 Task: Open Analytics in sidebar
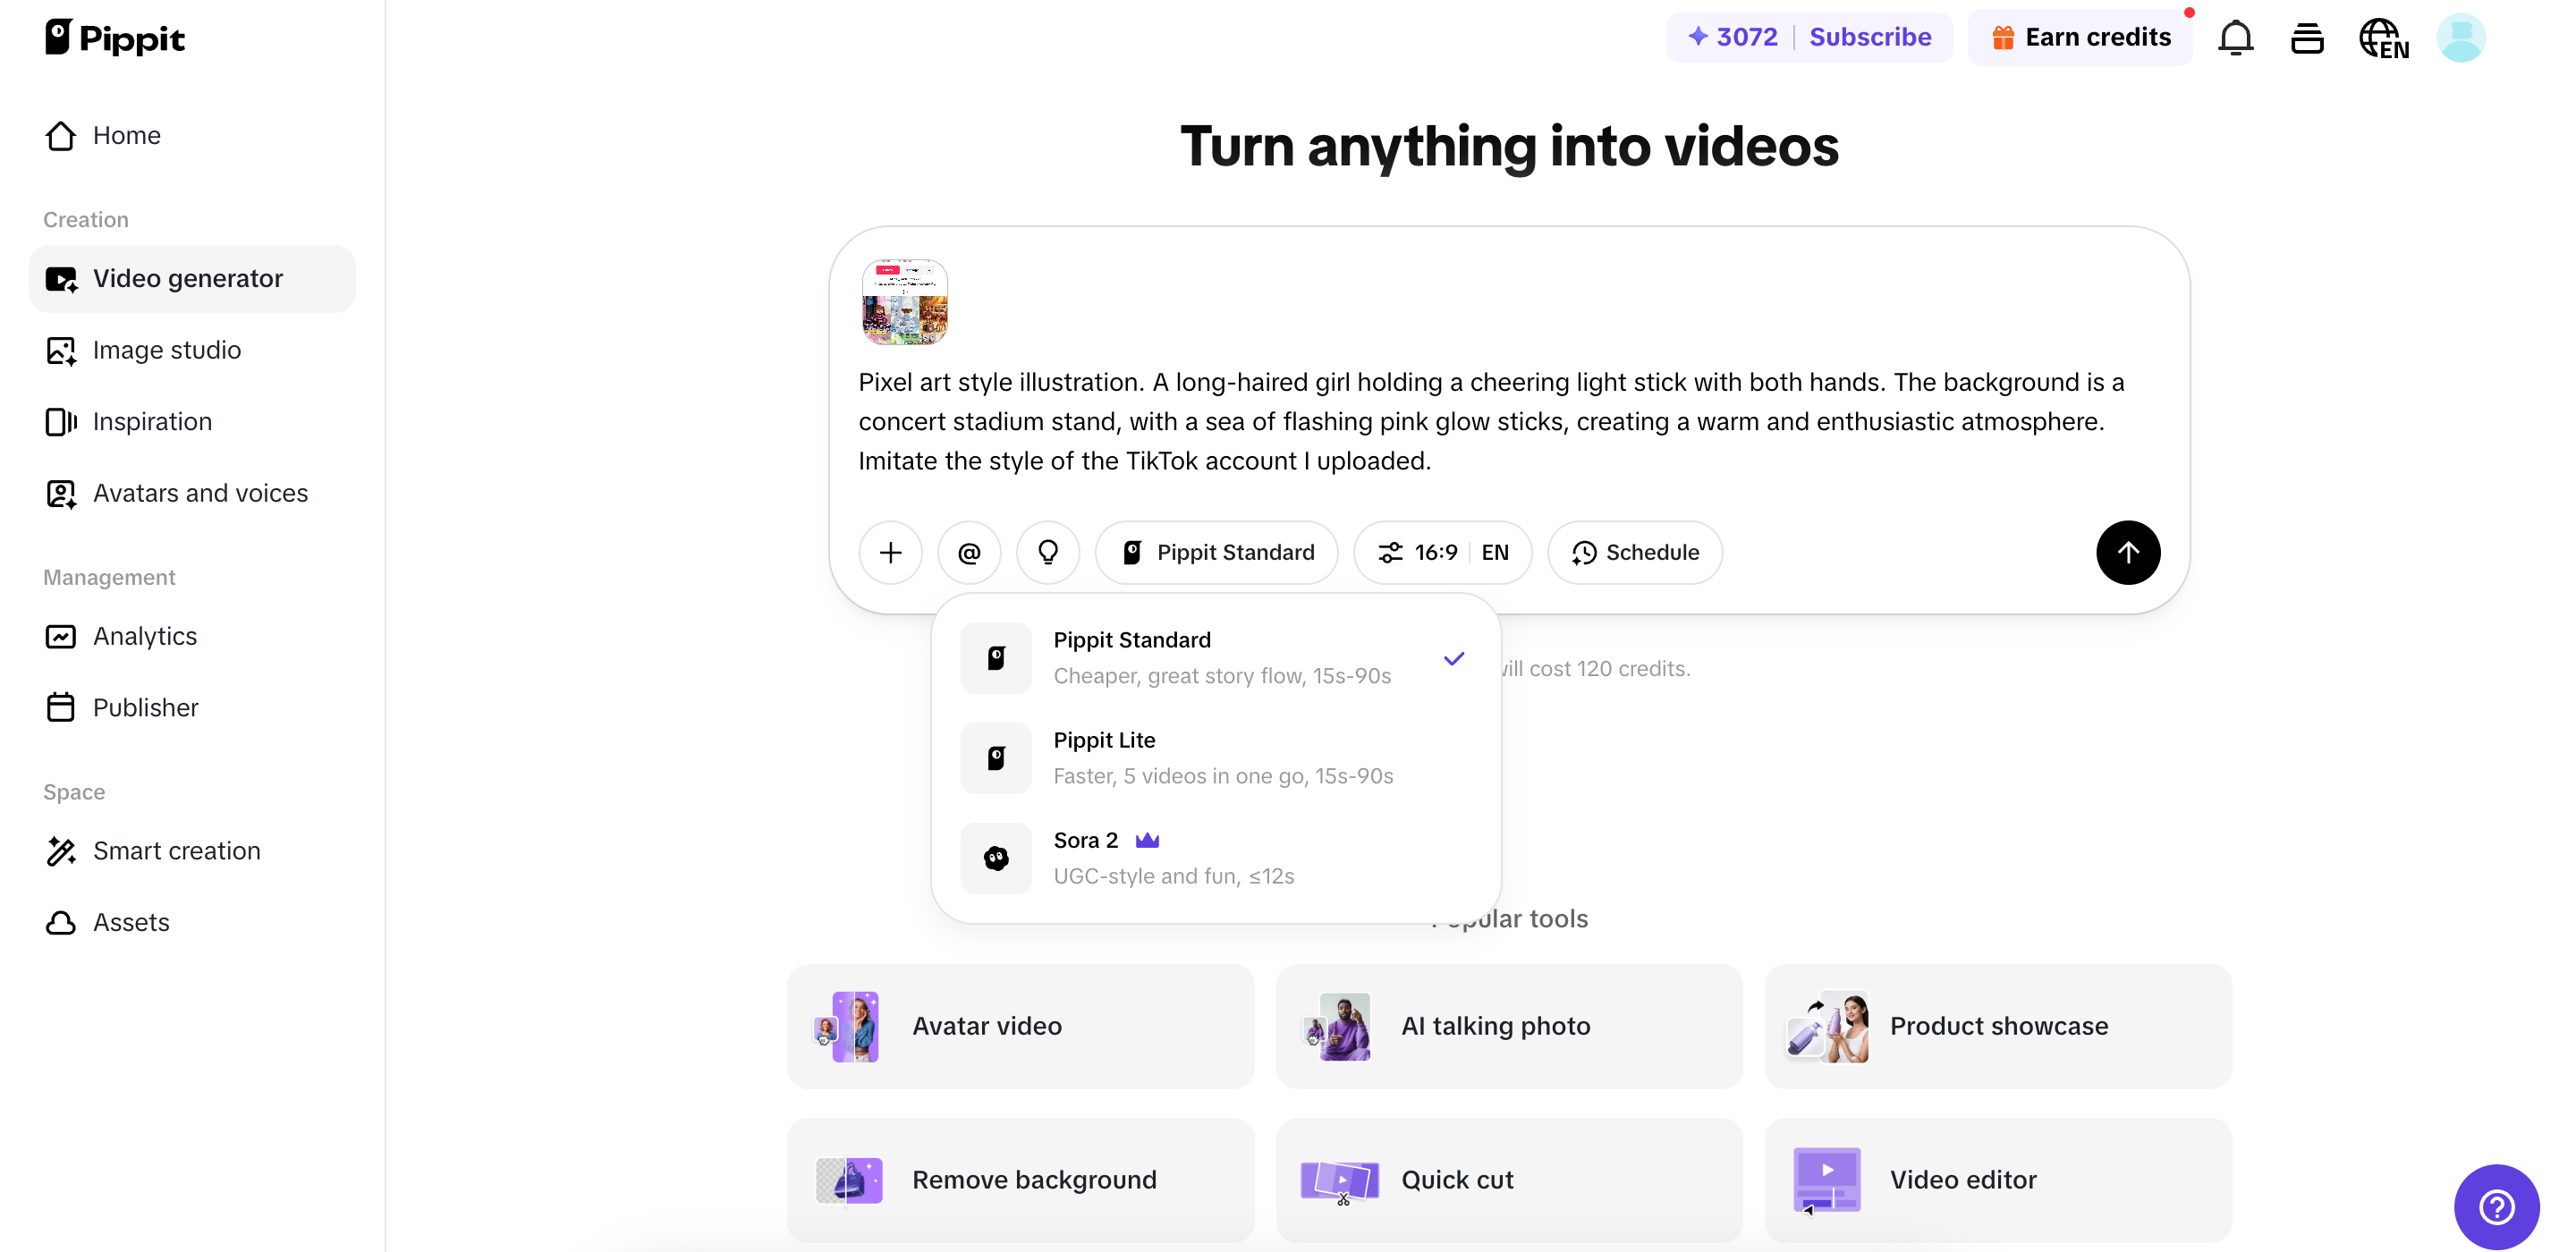pos(144,636)
